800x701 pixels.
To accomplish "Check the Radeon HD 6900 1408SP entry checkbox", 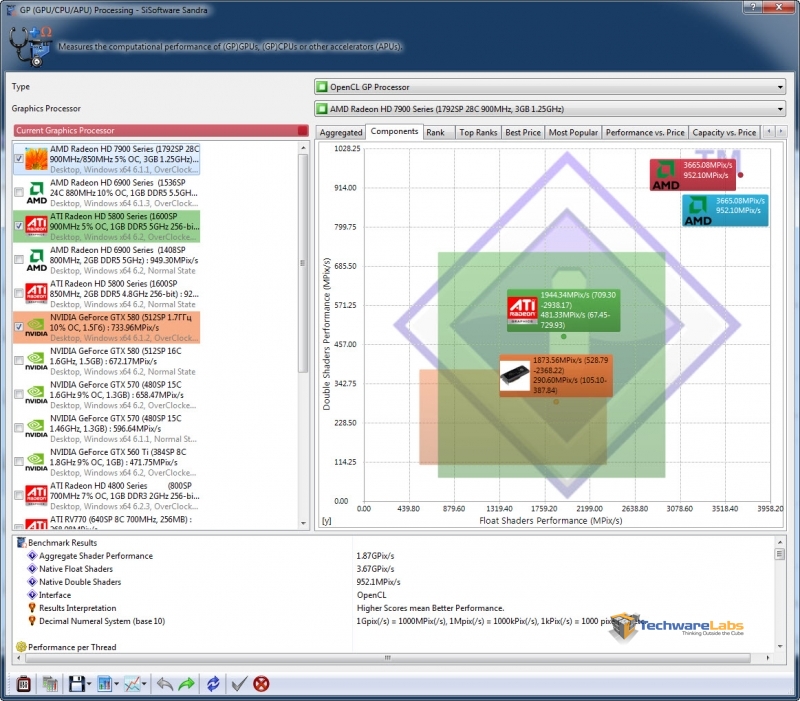I will tap(19, 260).
